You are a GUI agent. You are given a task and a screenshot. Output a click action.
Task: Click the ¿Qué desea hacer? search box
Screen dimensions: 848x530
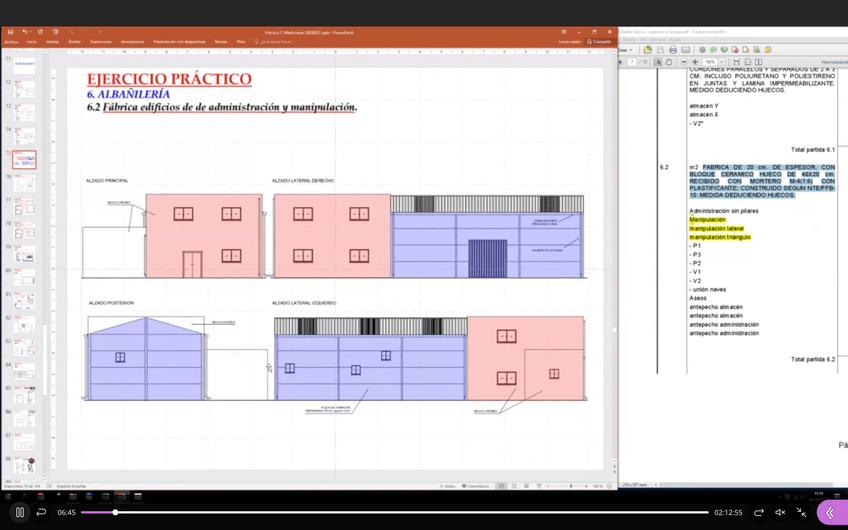276,42
